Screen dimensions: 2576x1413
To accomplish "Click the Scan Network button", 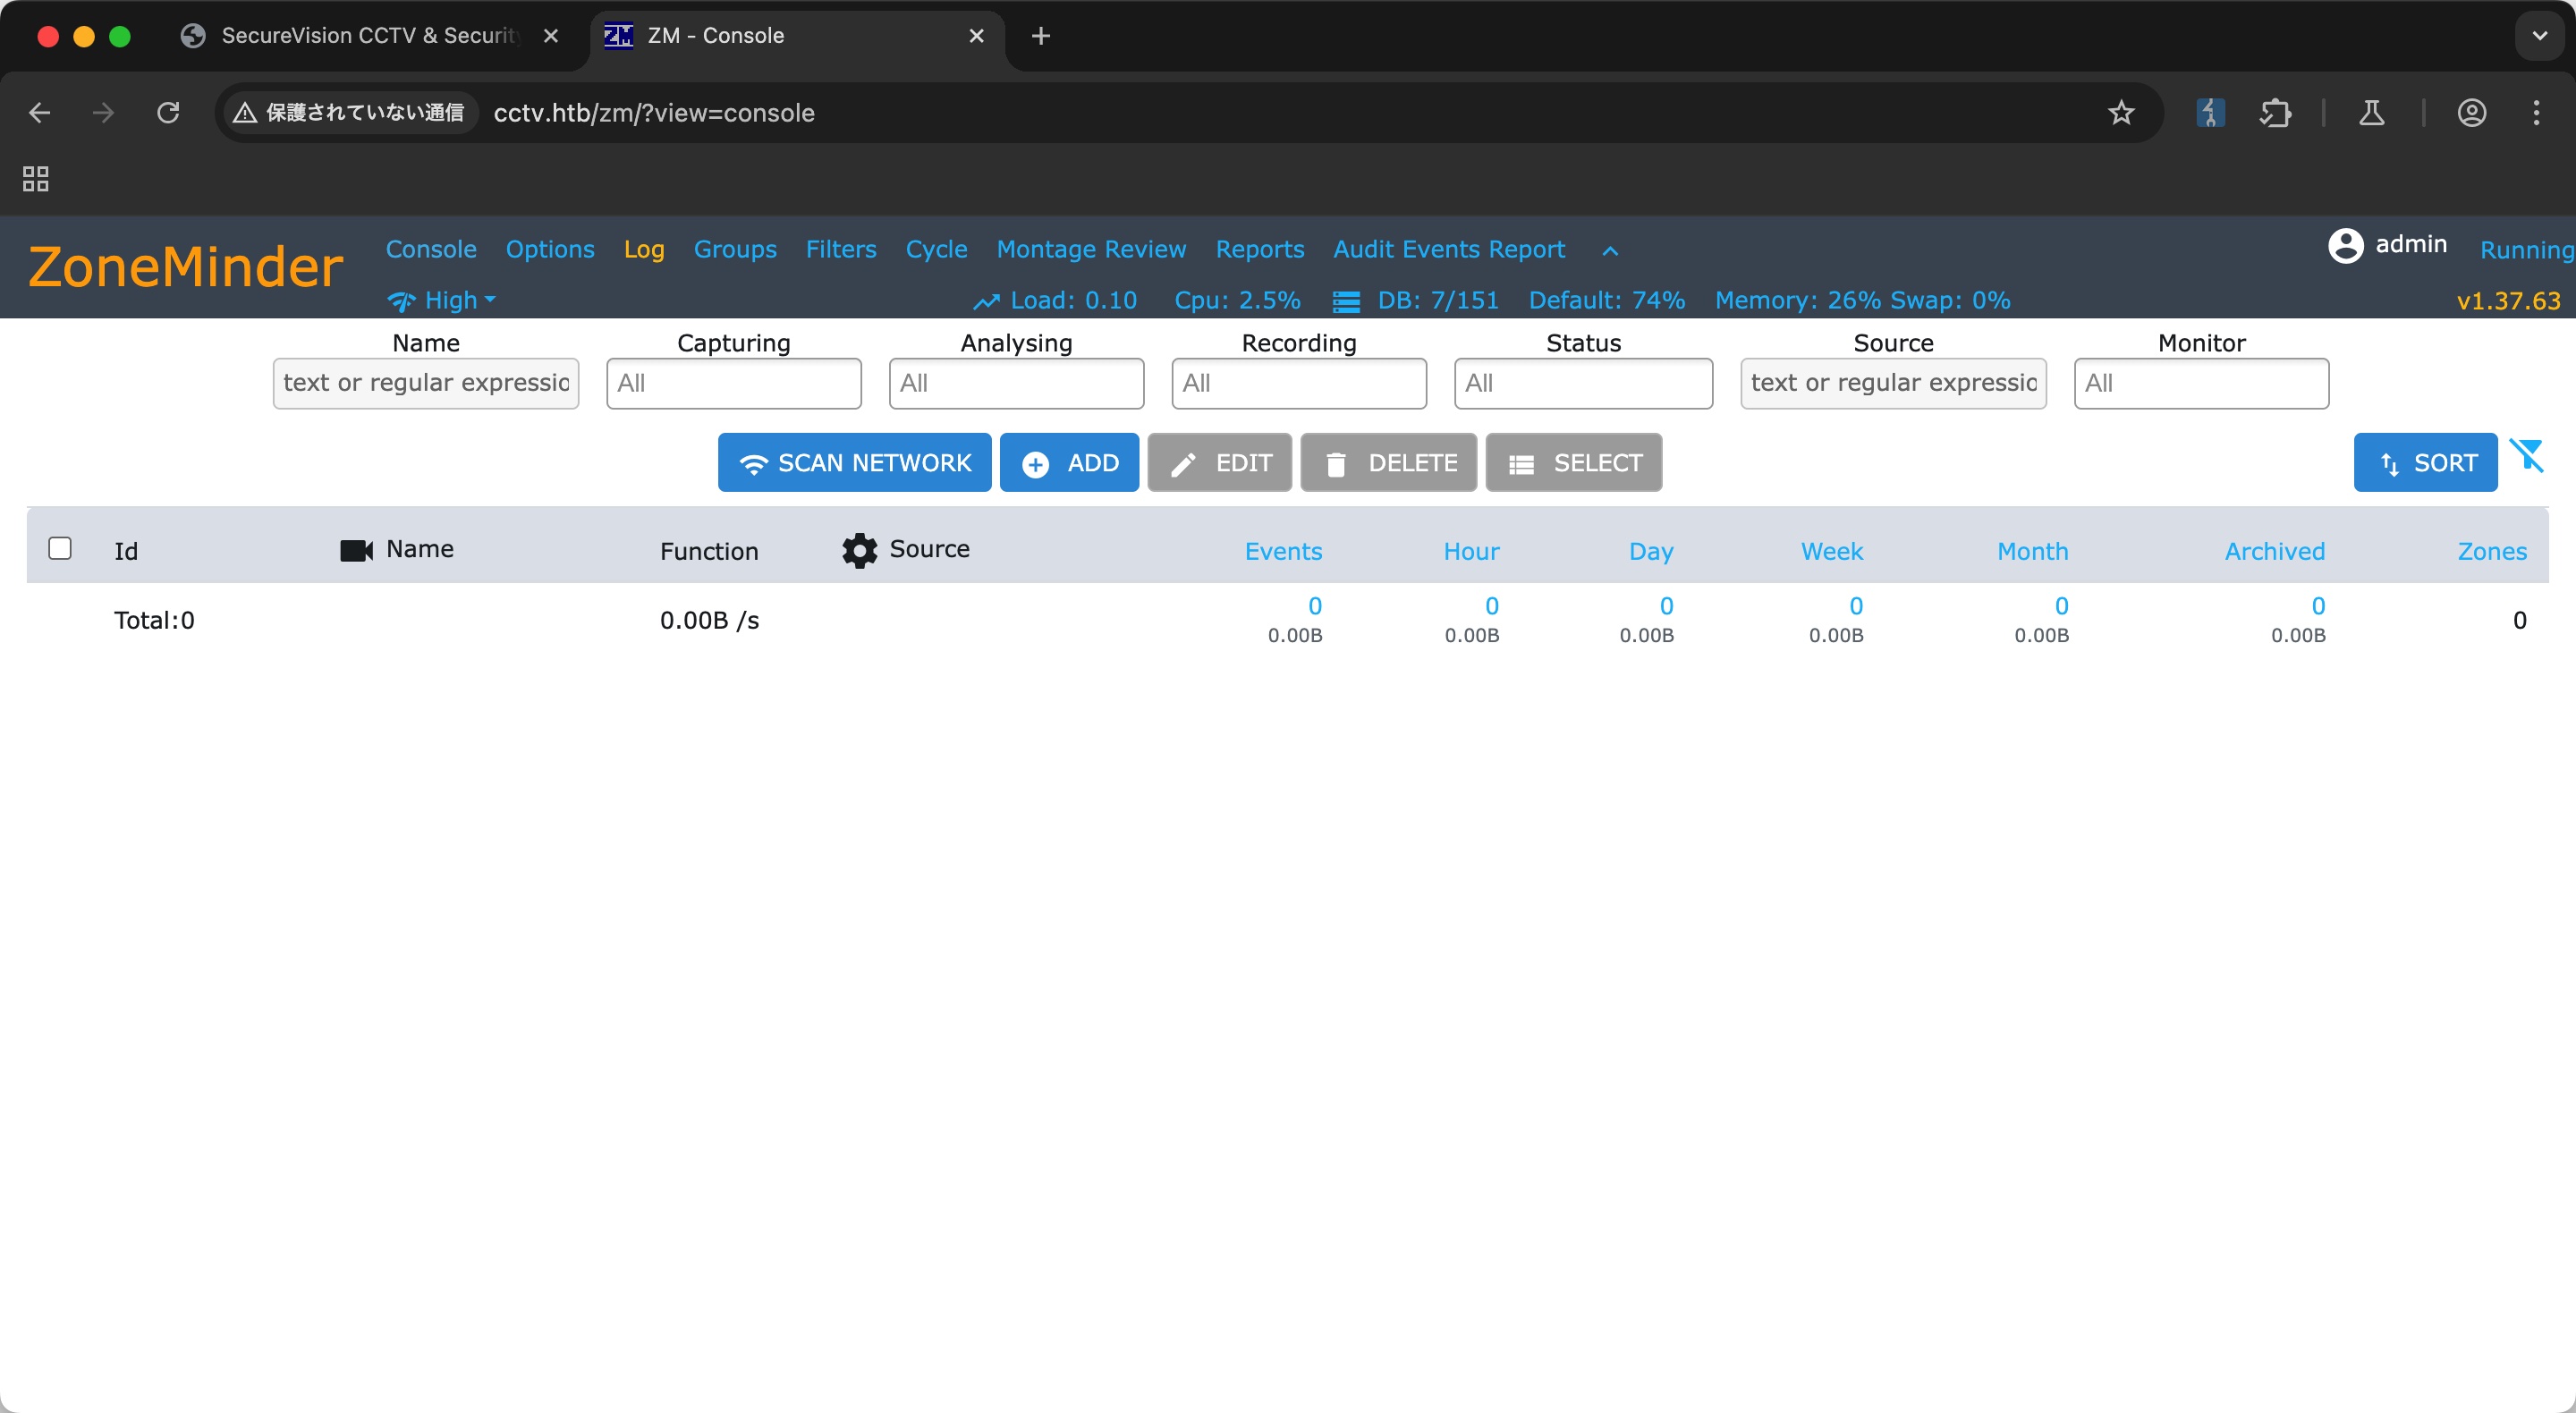I will (854, 462).
